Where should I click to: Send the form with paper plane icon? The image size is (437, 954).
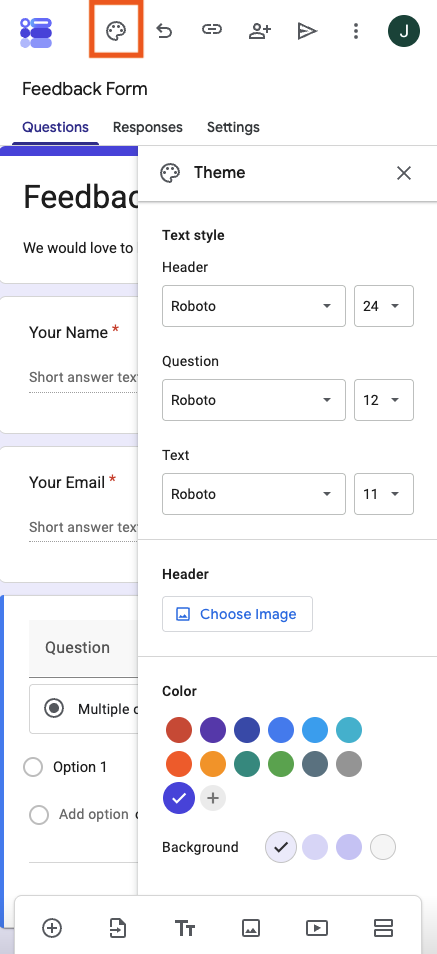307,31
